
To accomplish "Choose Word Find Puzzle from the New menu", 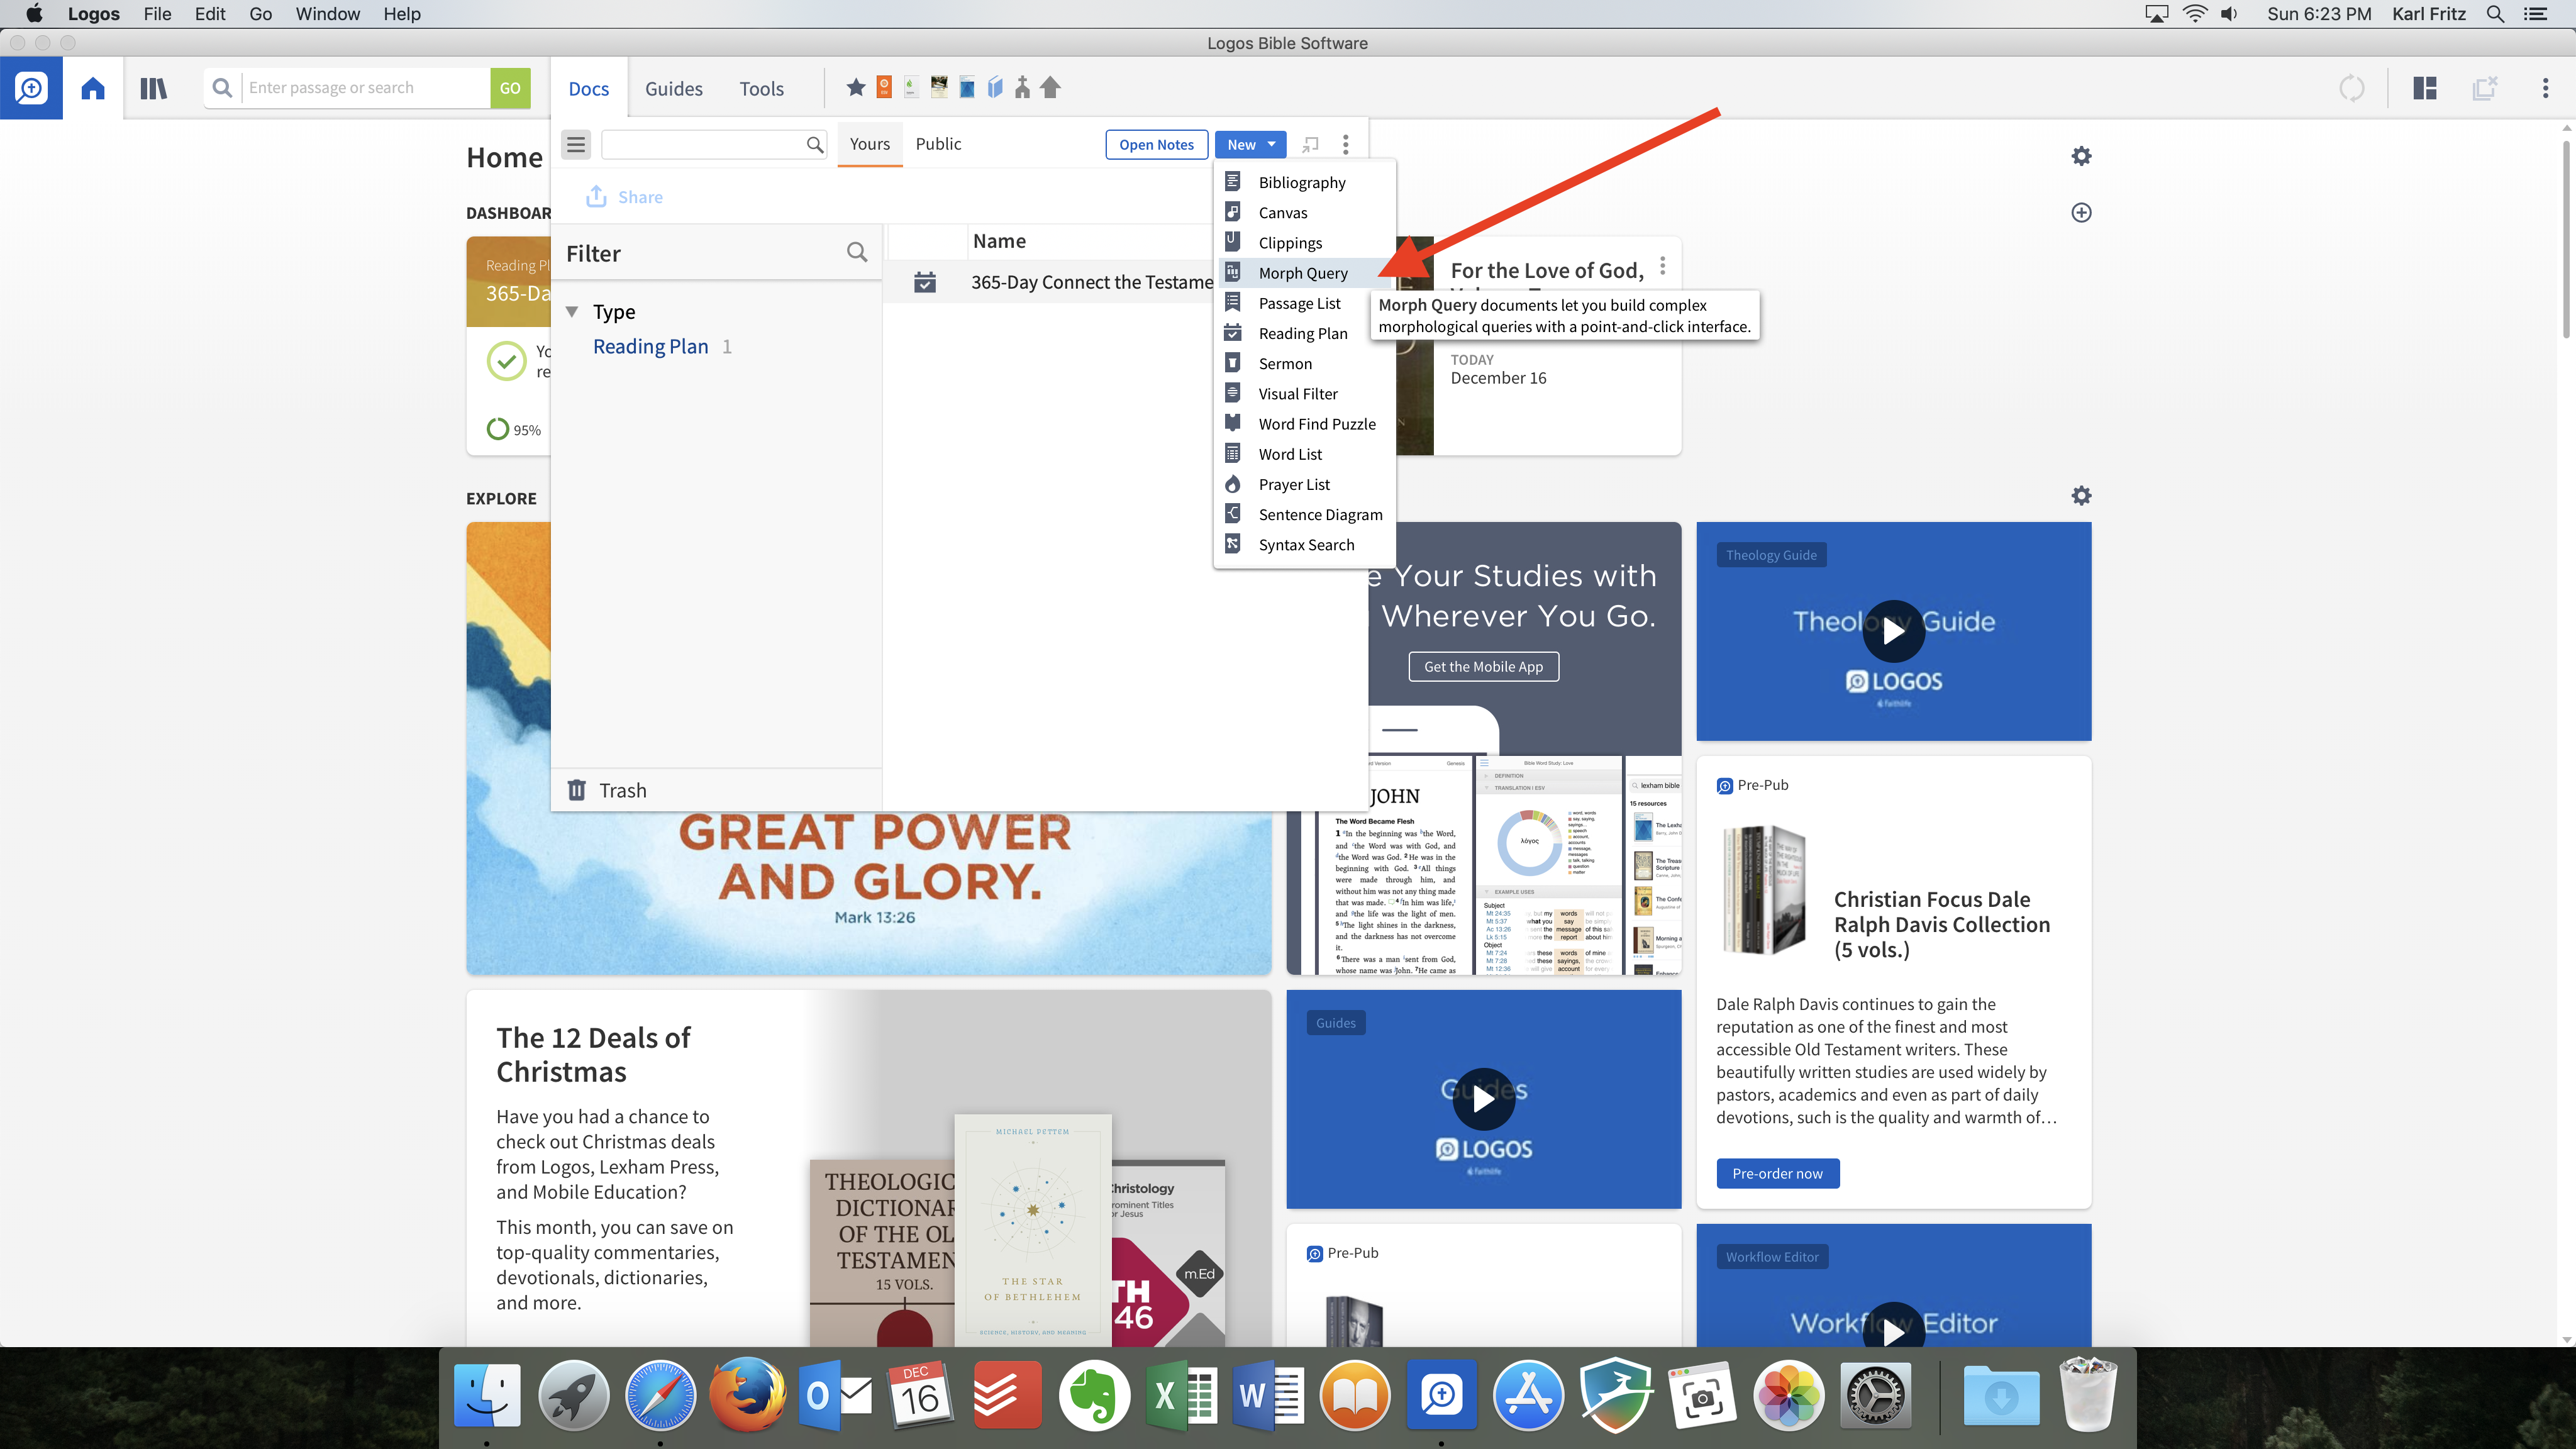I will point(1303,424).
